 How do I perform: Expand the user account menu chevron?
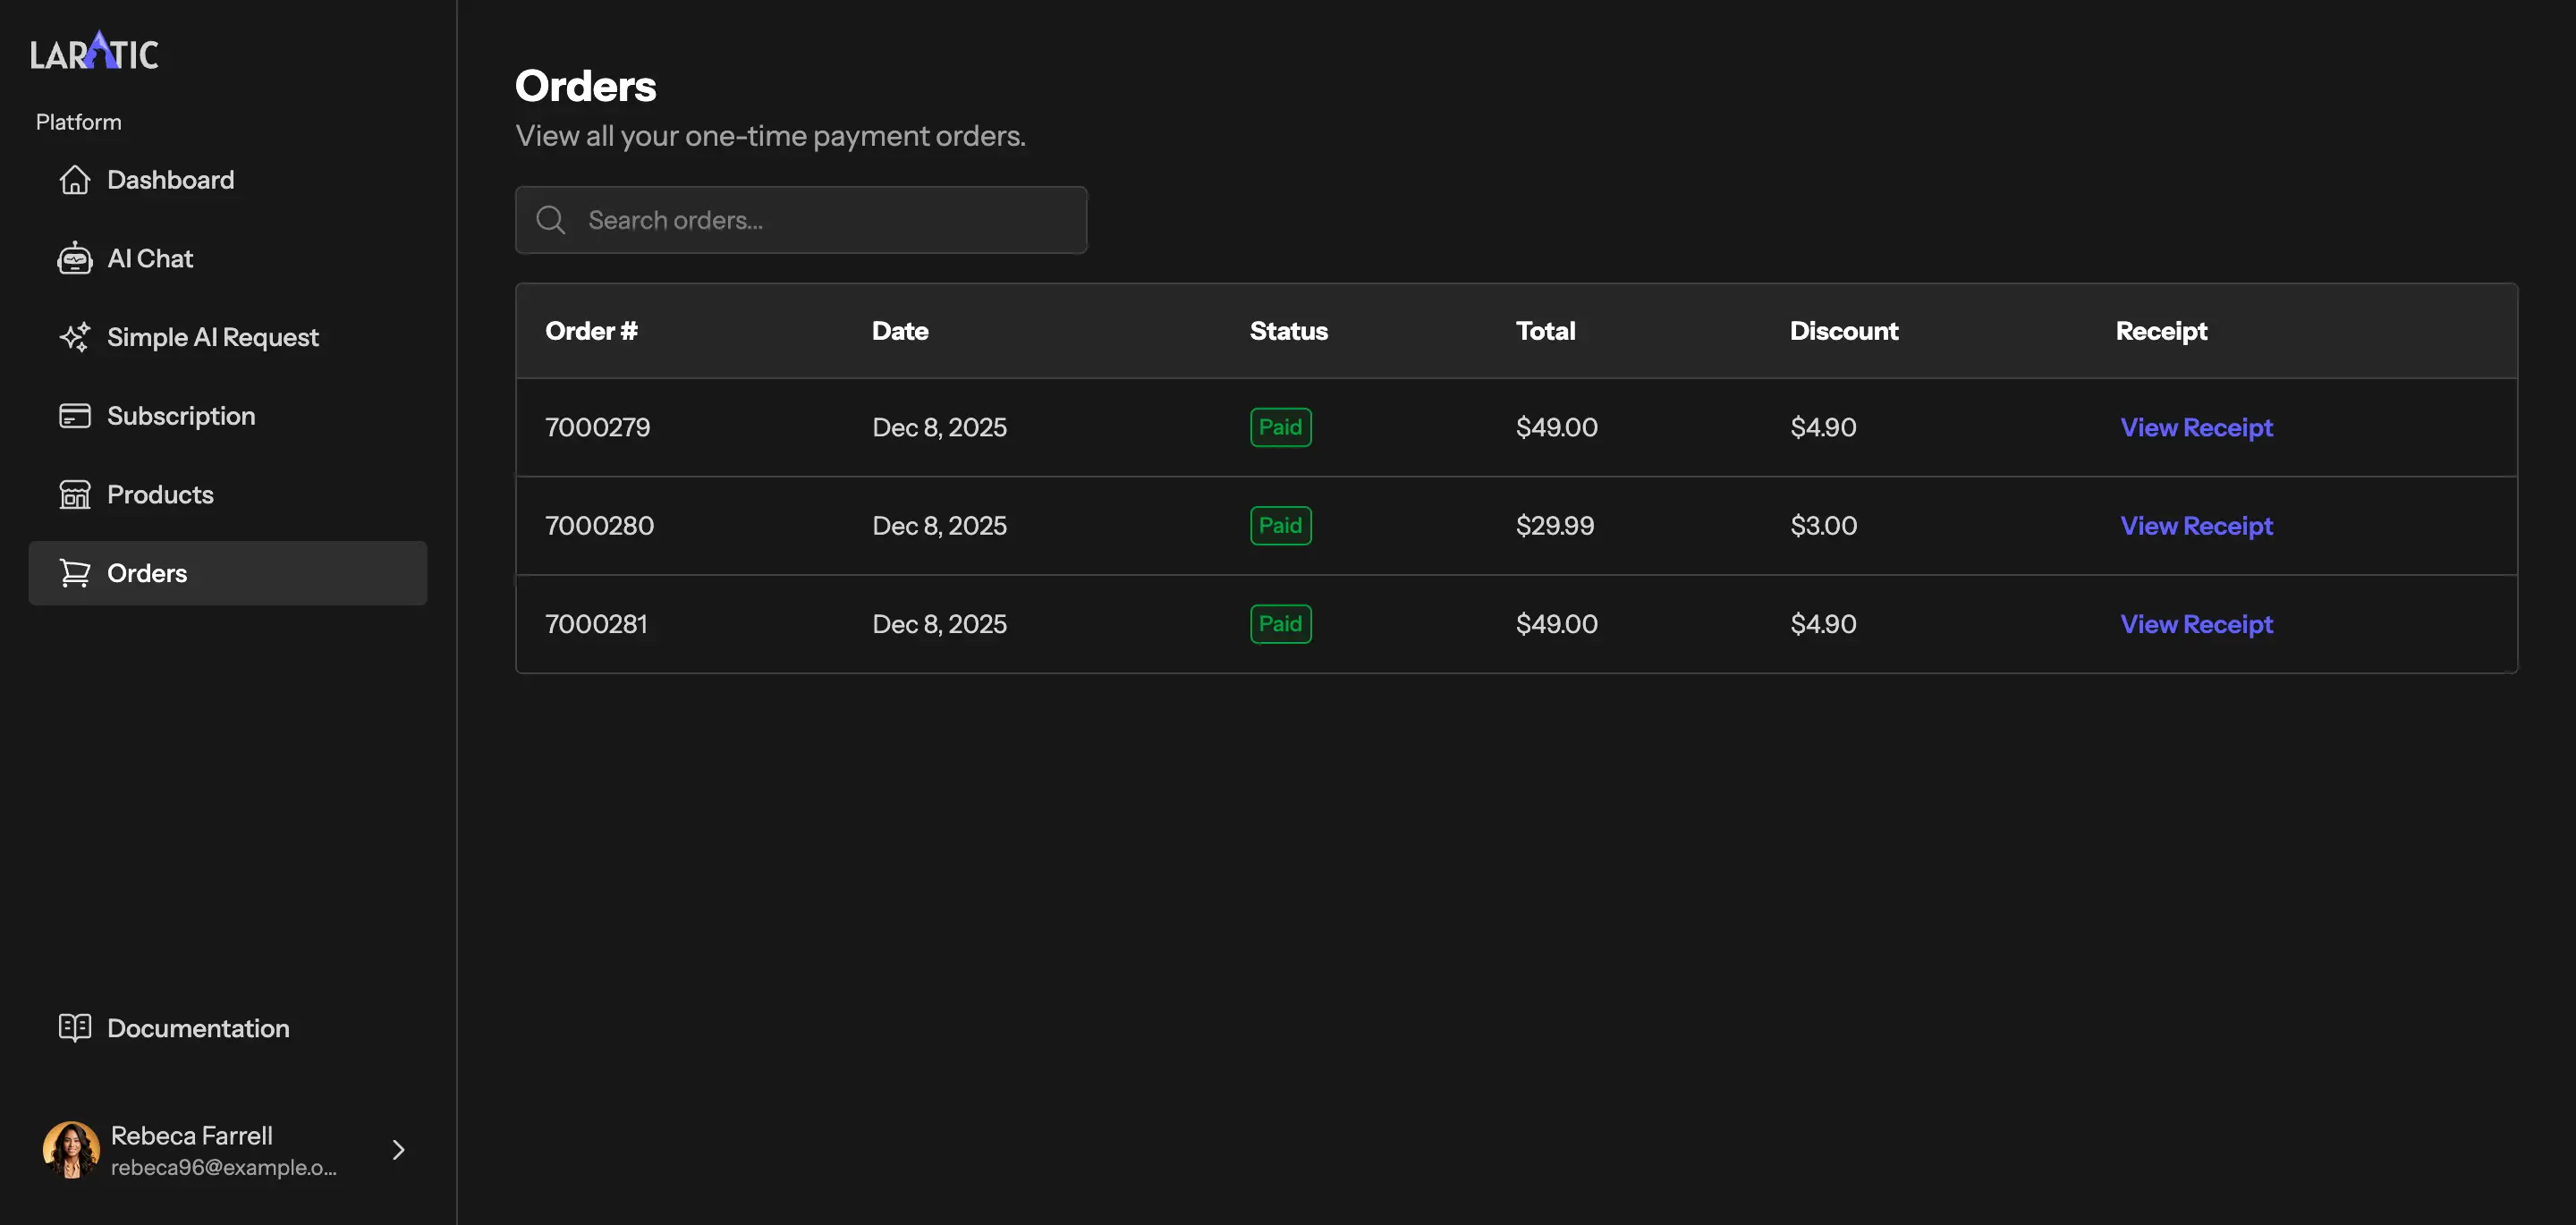pyautogui.click(x=398, y=1149)
